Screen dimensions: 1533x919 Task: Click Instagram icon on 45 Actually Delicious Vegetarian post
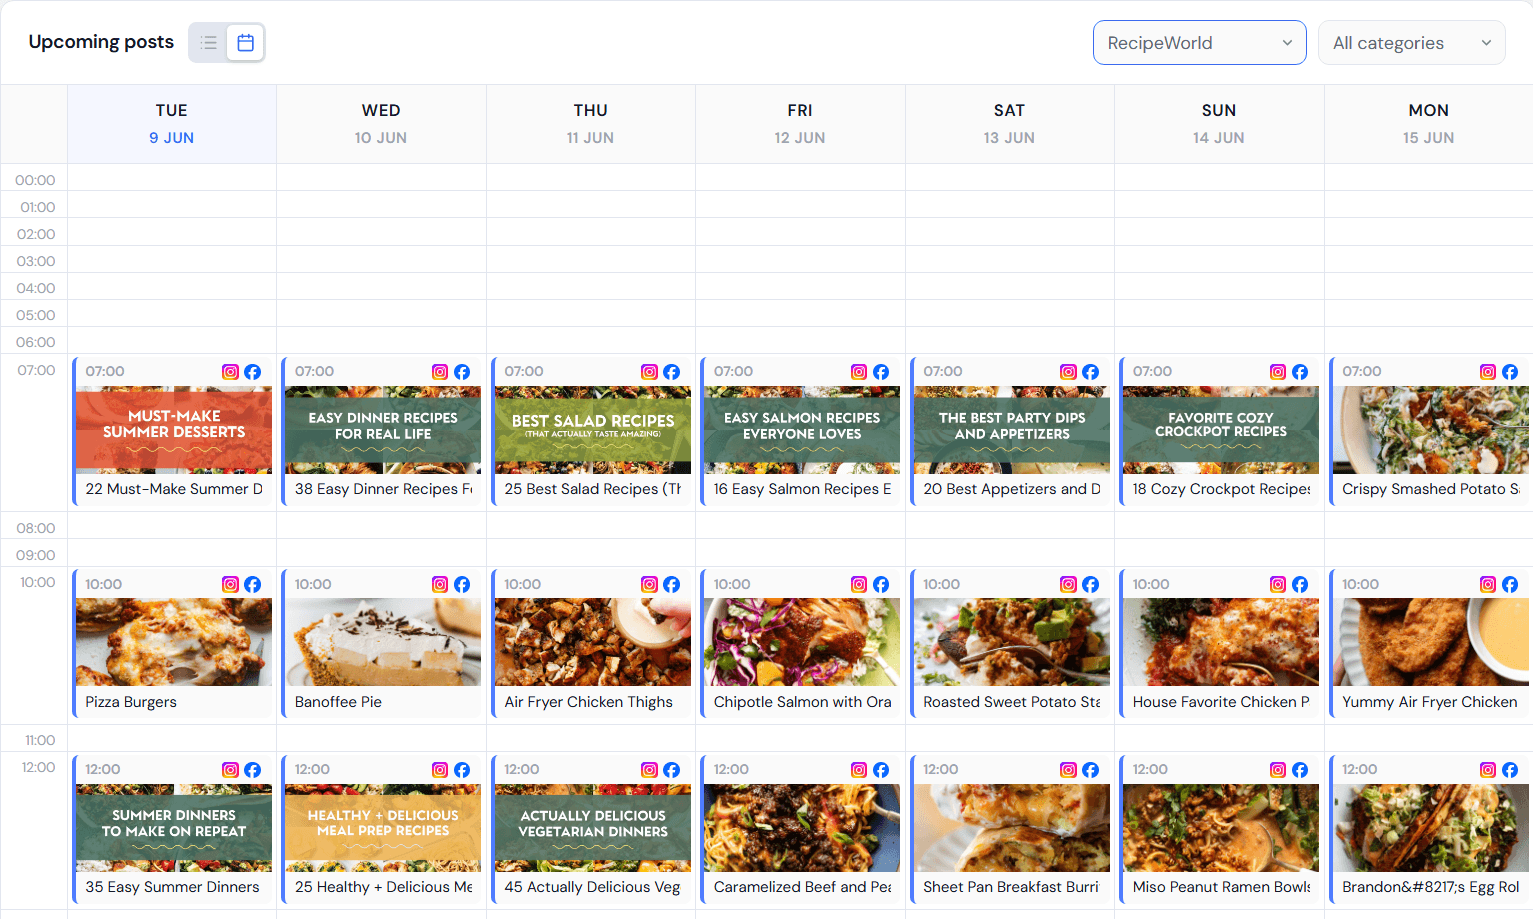649,770
